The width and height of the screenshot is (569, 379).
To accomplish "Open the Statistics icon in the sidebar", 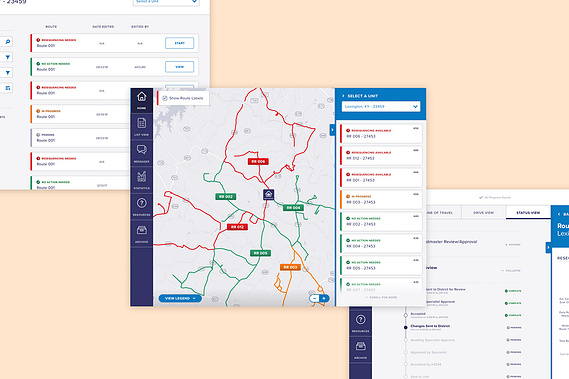I will (142, 180).
